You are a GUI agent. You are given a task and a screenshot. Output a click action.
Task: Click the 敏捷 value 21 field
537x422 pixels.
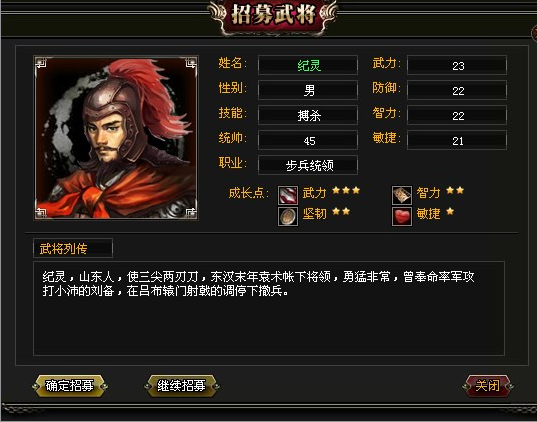(457, 140)
